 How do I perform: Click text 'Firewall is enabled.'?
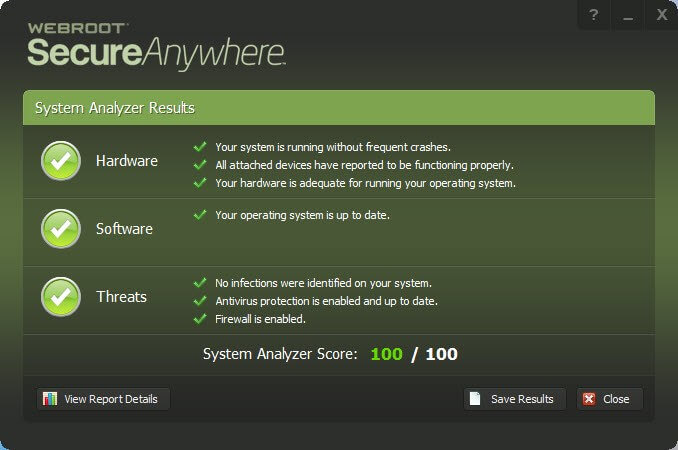pyautogui.click(x=260, y=319)
